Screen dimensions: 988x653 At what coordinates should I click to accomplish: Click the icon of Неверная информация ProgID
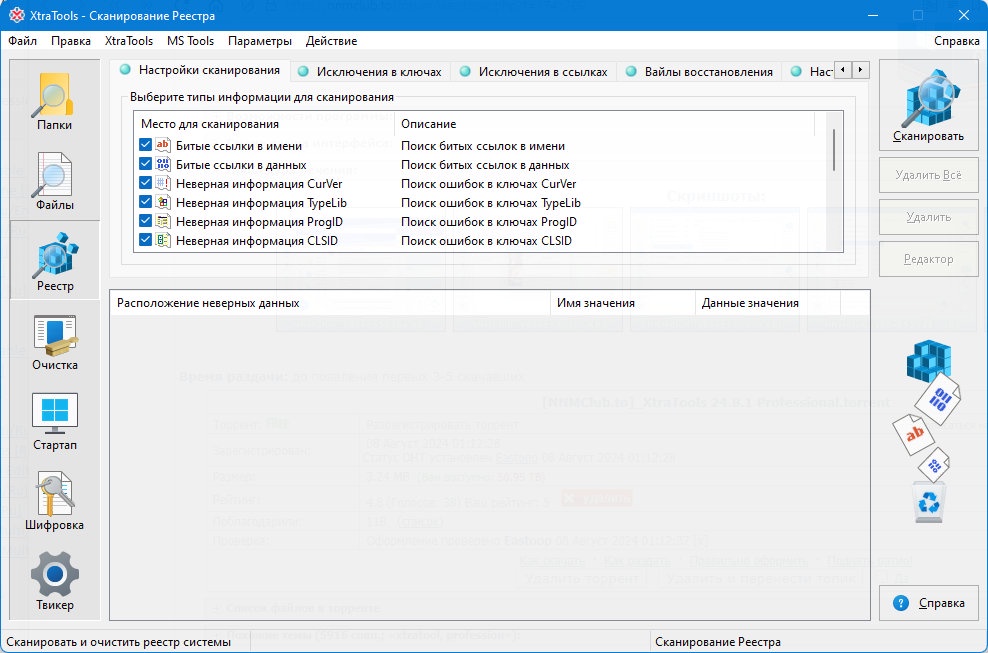click(x=163, y=221)
